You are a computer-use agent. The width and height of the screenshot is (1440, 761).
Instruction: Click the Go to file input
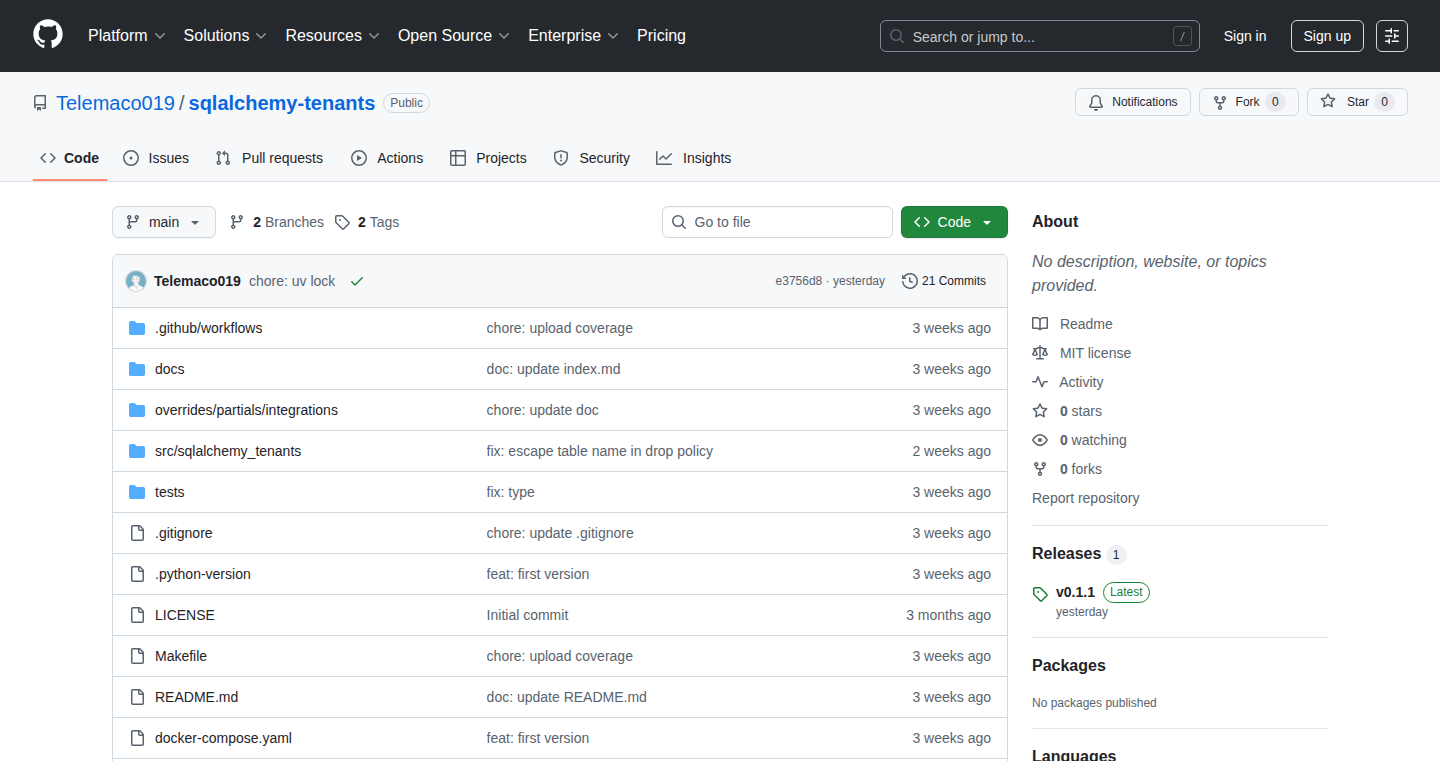click(777, 222)
